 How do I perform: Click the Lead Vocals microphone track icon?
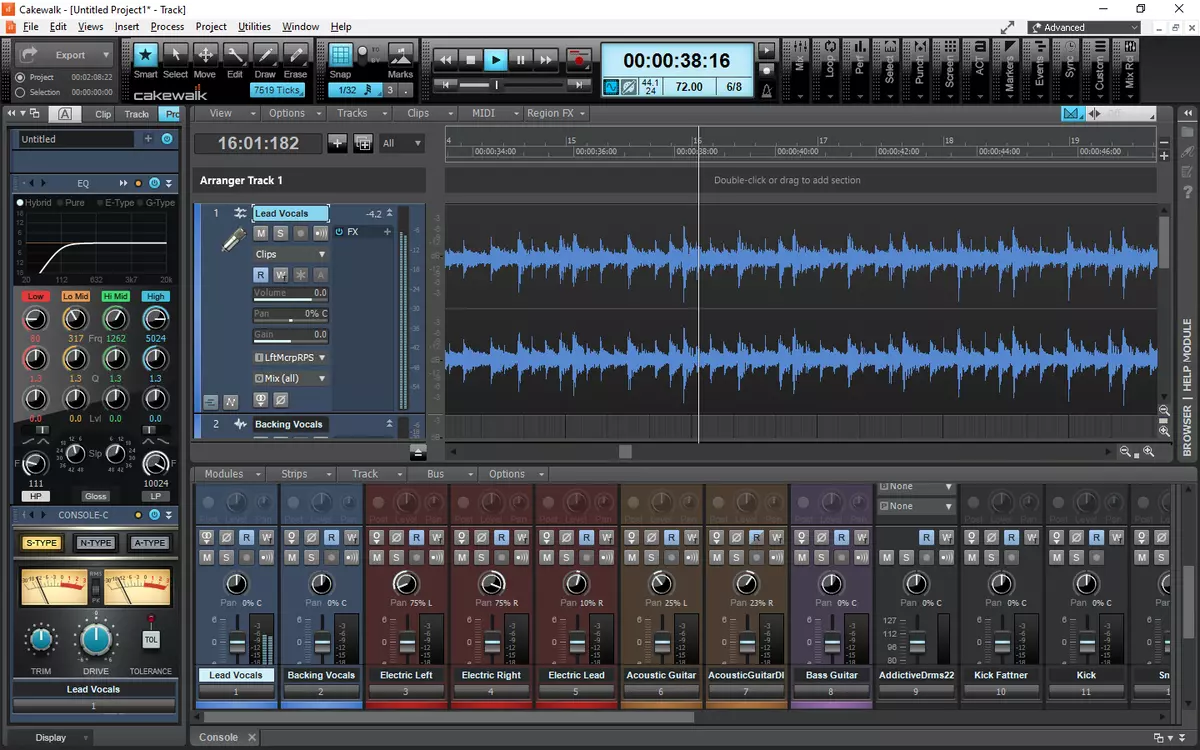coord(233,239)
